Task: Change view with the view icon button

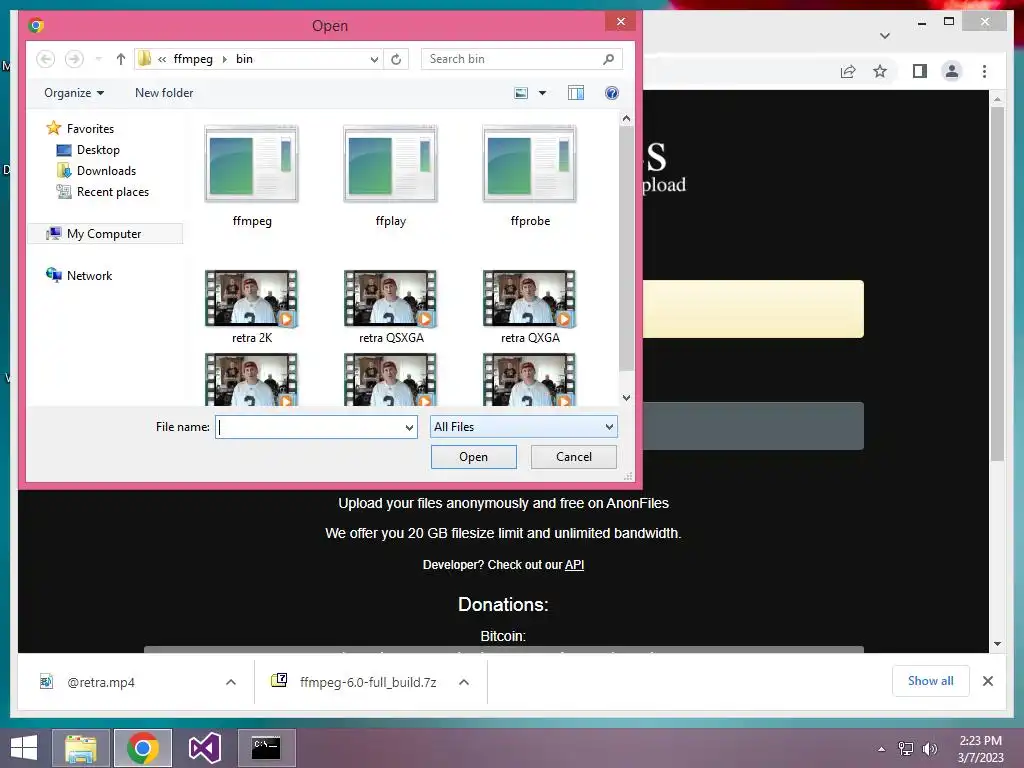Action: [x=521, y=93]
